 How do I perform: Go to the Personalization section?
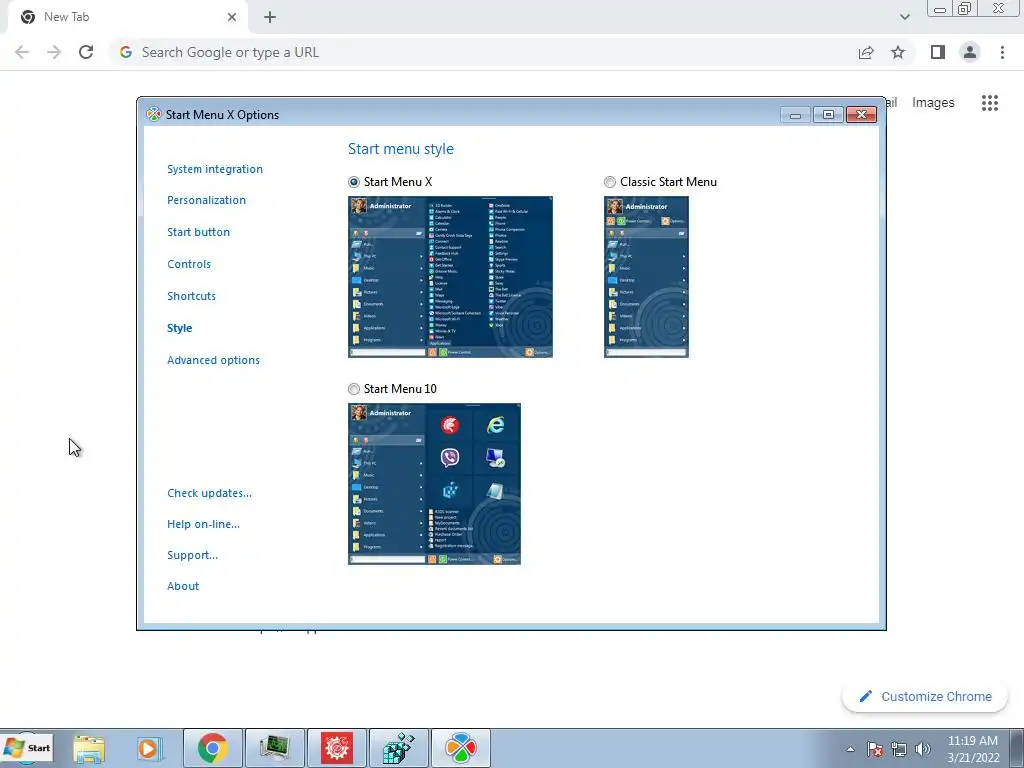[206, 200]
